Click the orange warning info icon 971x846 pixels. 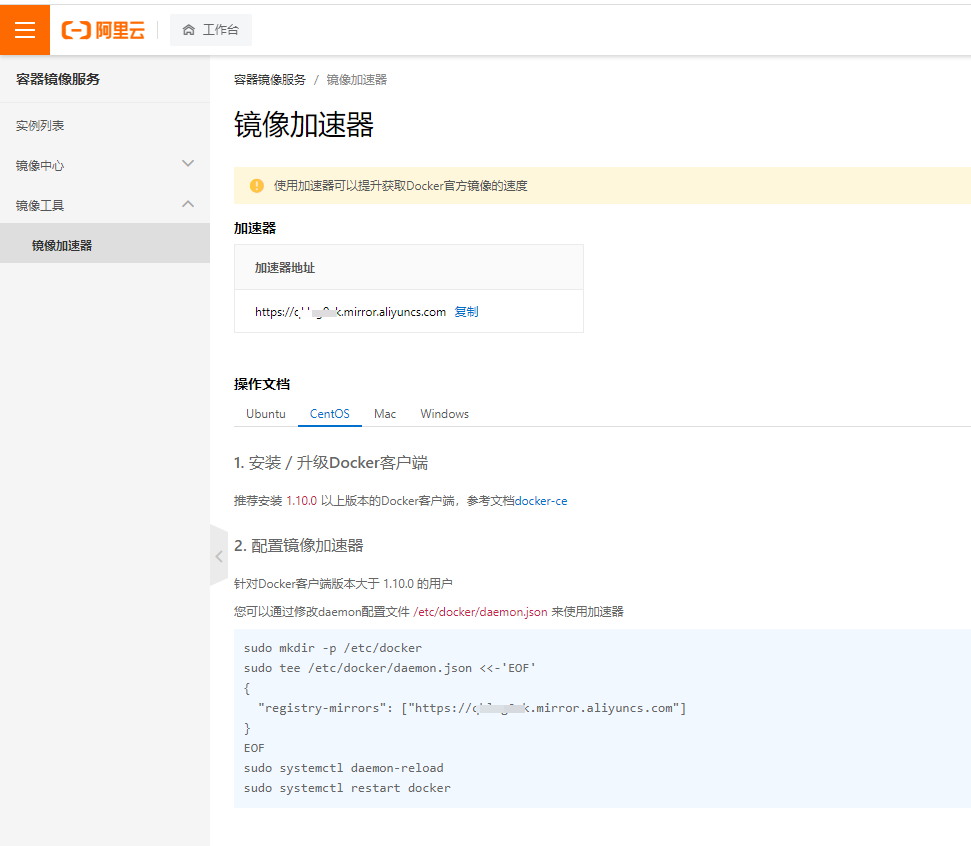click(256, 186)
